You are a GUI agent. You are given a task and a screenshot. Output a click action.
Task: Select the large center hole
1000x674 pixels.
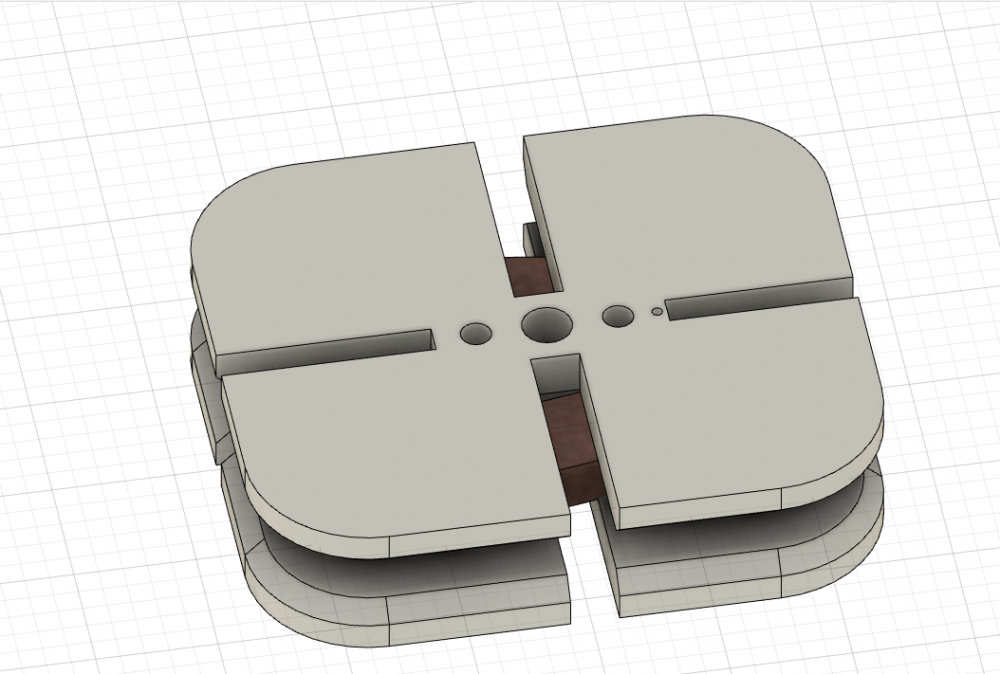click(x=545, y=323)
